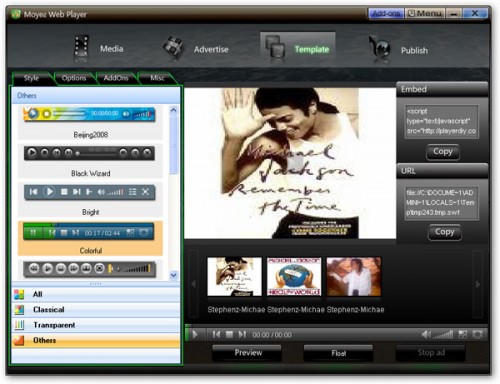
Task: Show All template categories
Action: tap(96, 294)
